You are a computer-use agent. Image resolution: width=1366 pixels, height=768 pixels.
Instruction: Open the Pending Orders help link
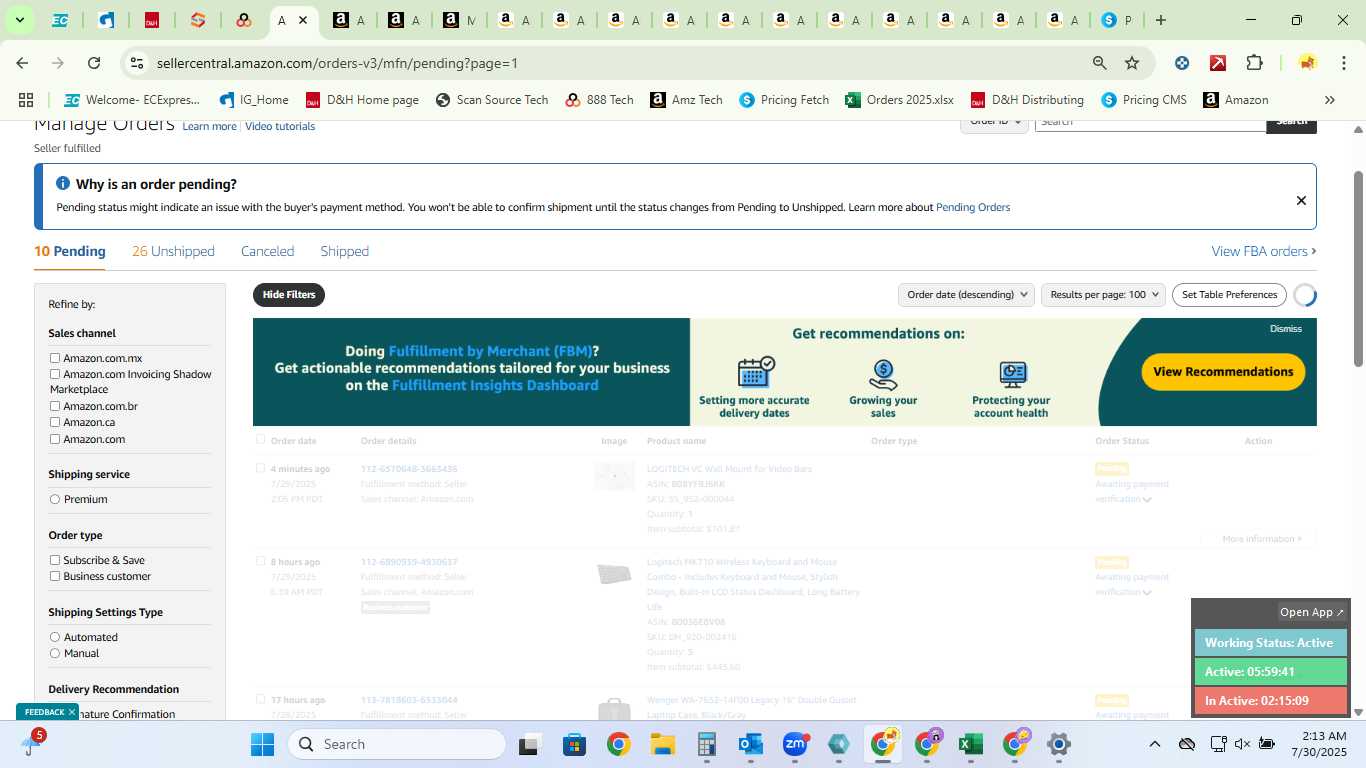[x=973, y=207]
